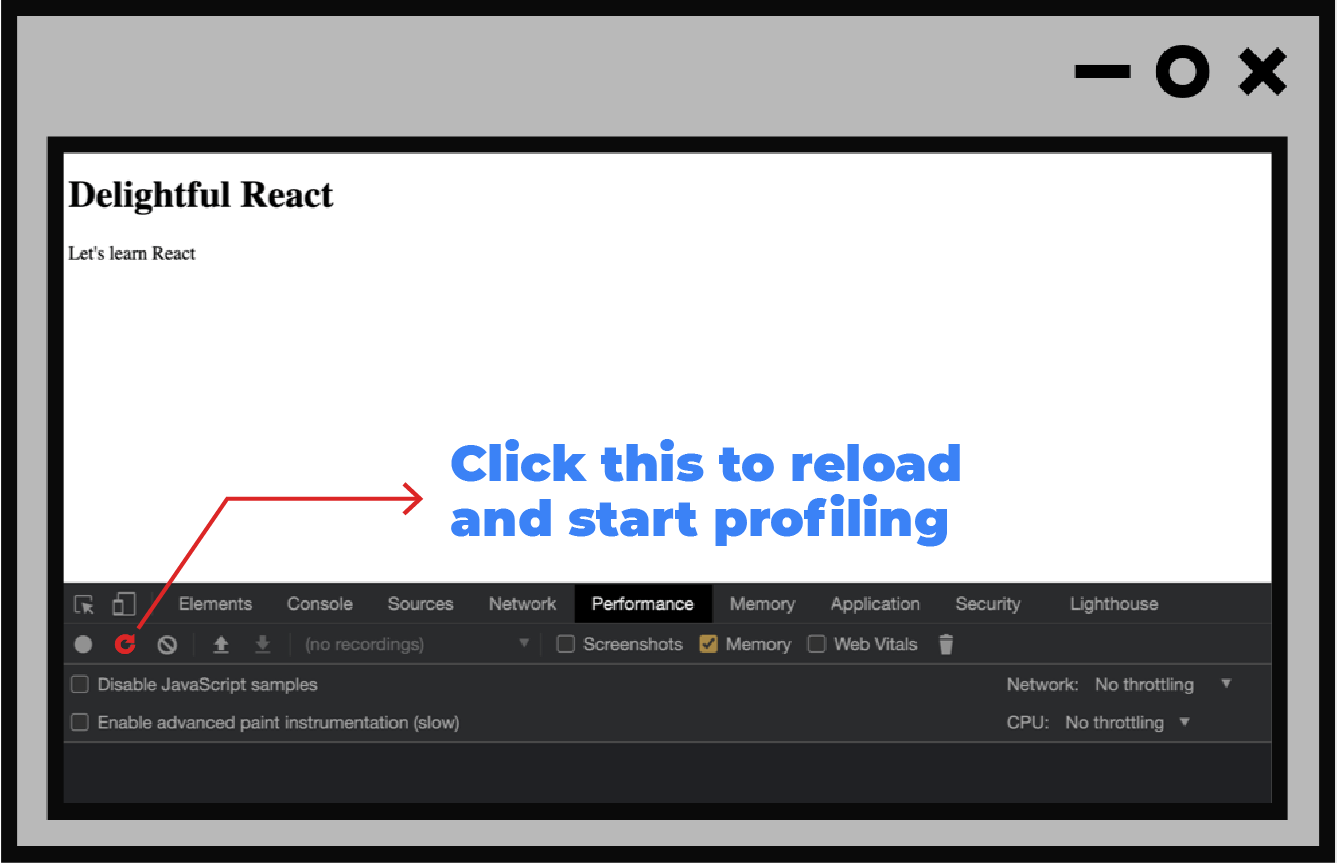
Task: Click the save profile download arrow icon
Action: click(x=262, y=645)
